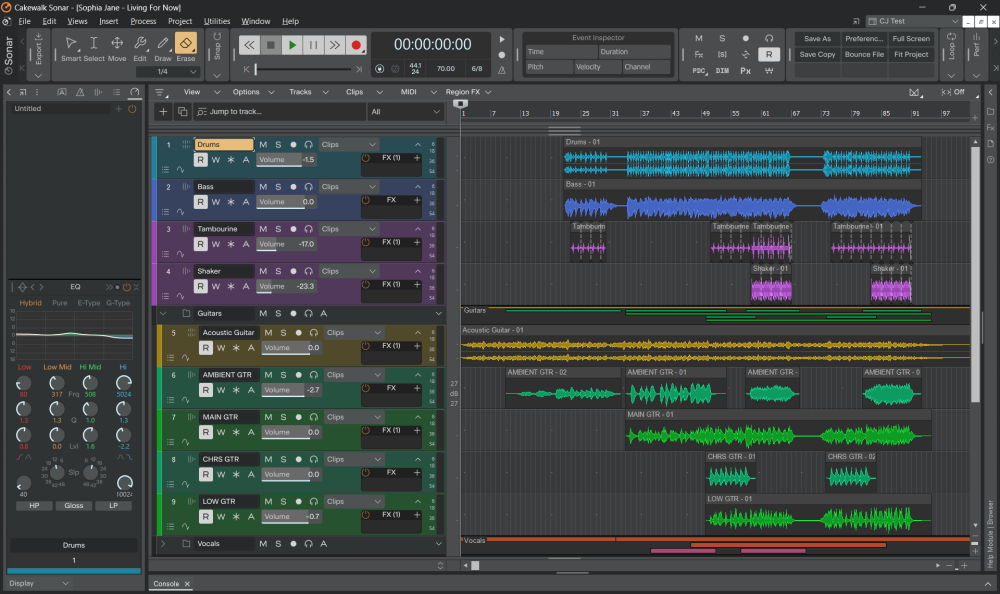This screenshot has width=1000, height=594.
Task: Open the Insert menu
Action: [x=108, y=21]
